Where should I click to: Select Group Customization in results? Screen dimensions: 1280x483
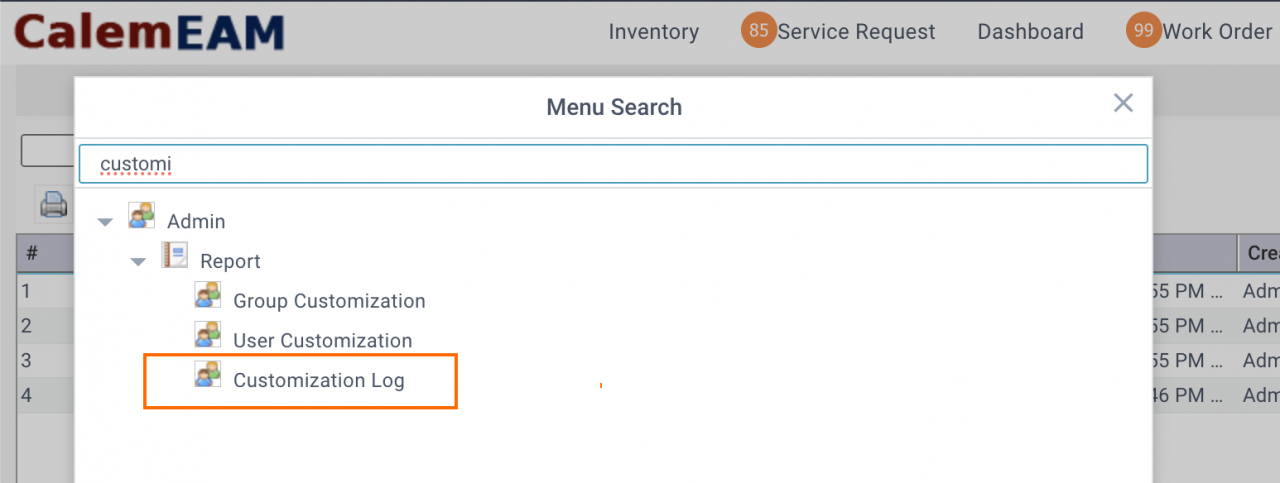click(x=329, y=301)
